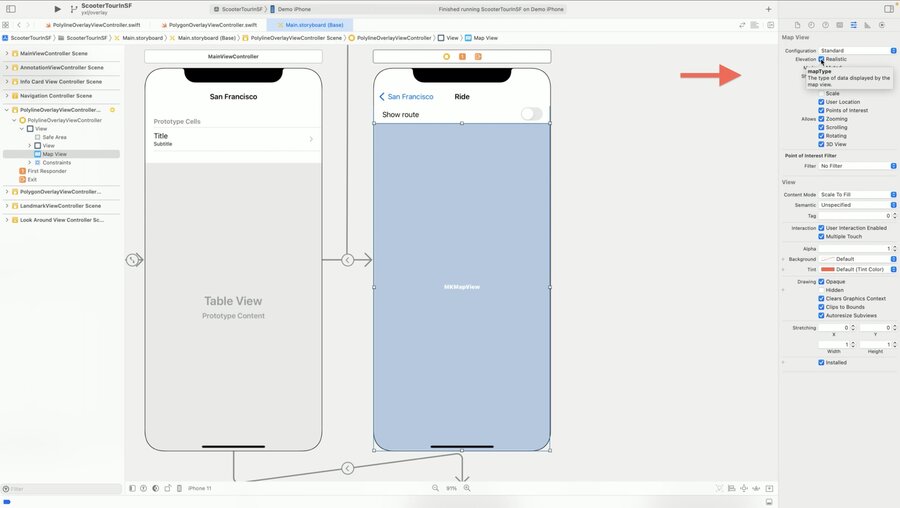Toggle the inspector panel at the top right
This screenshot has width=900, height=508.
point(889,9)
